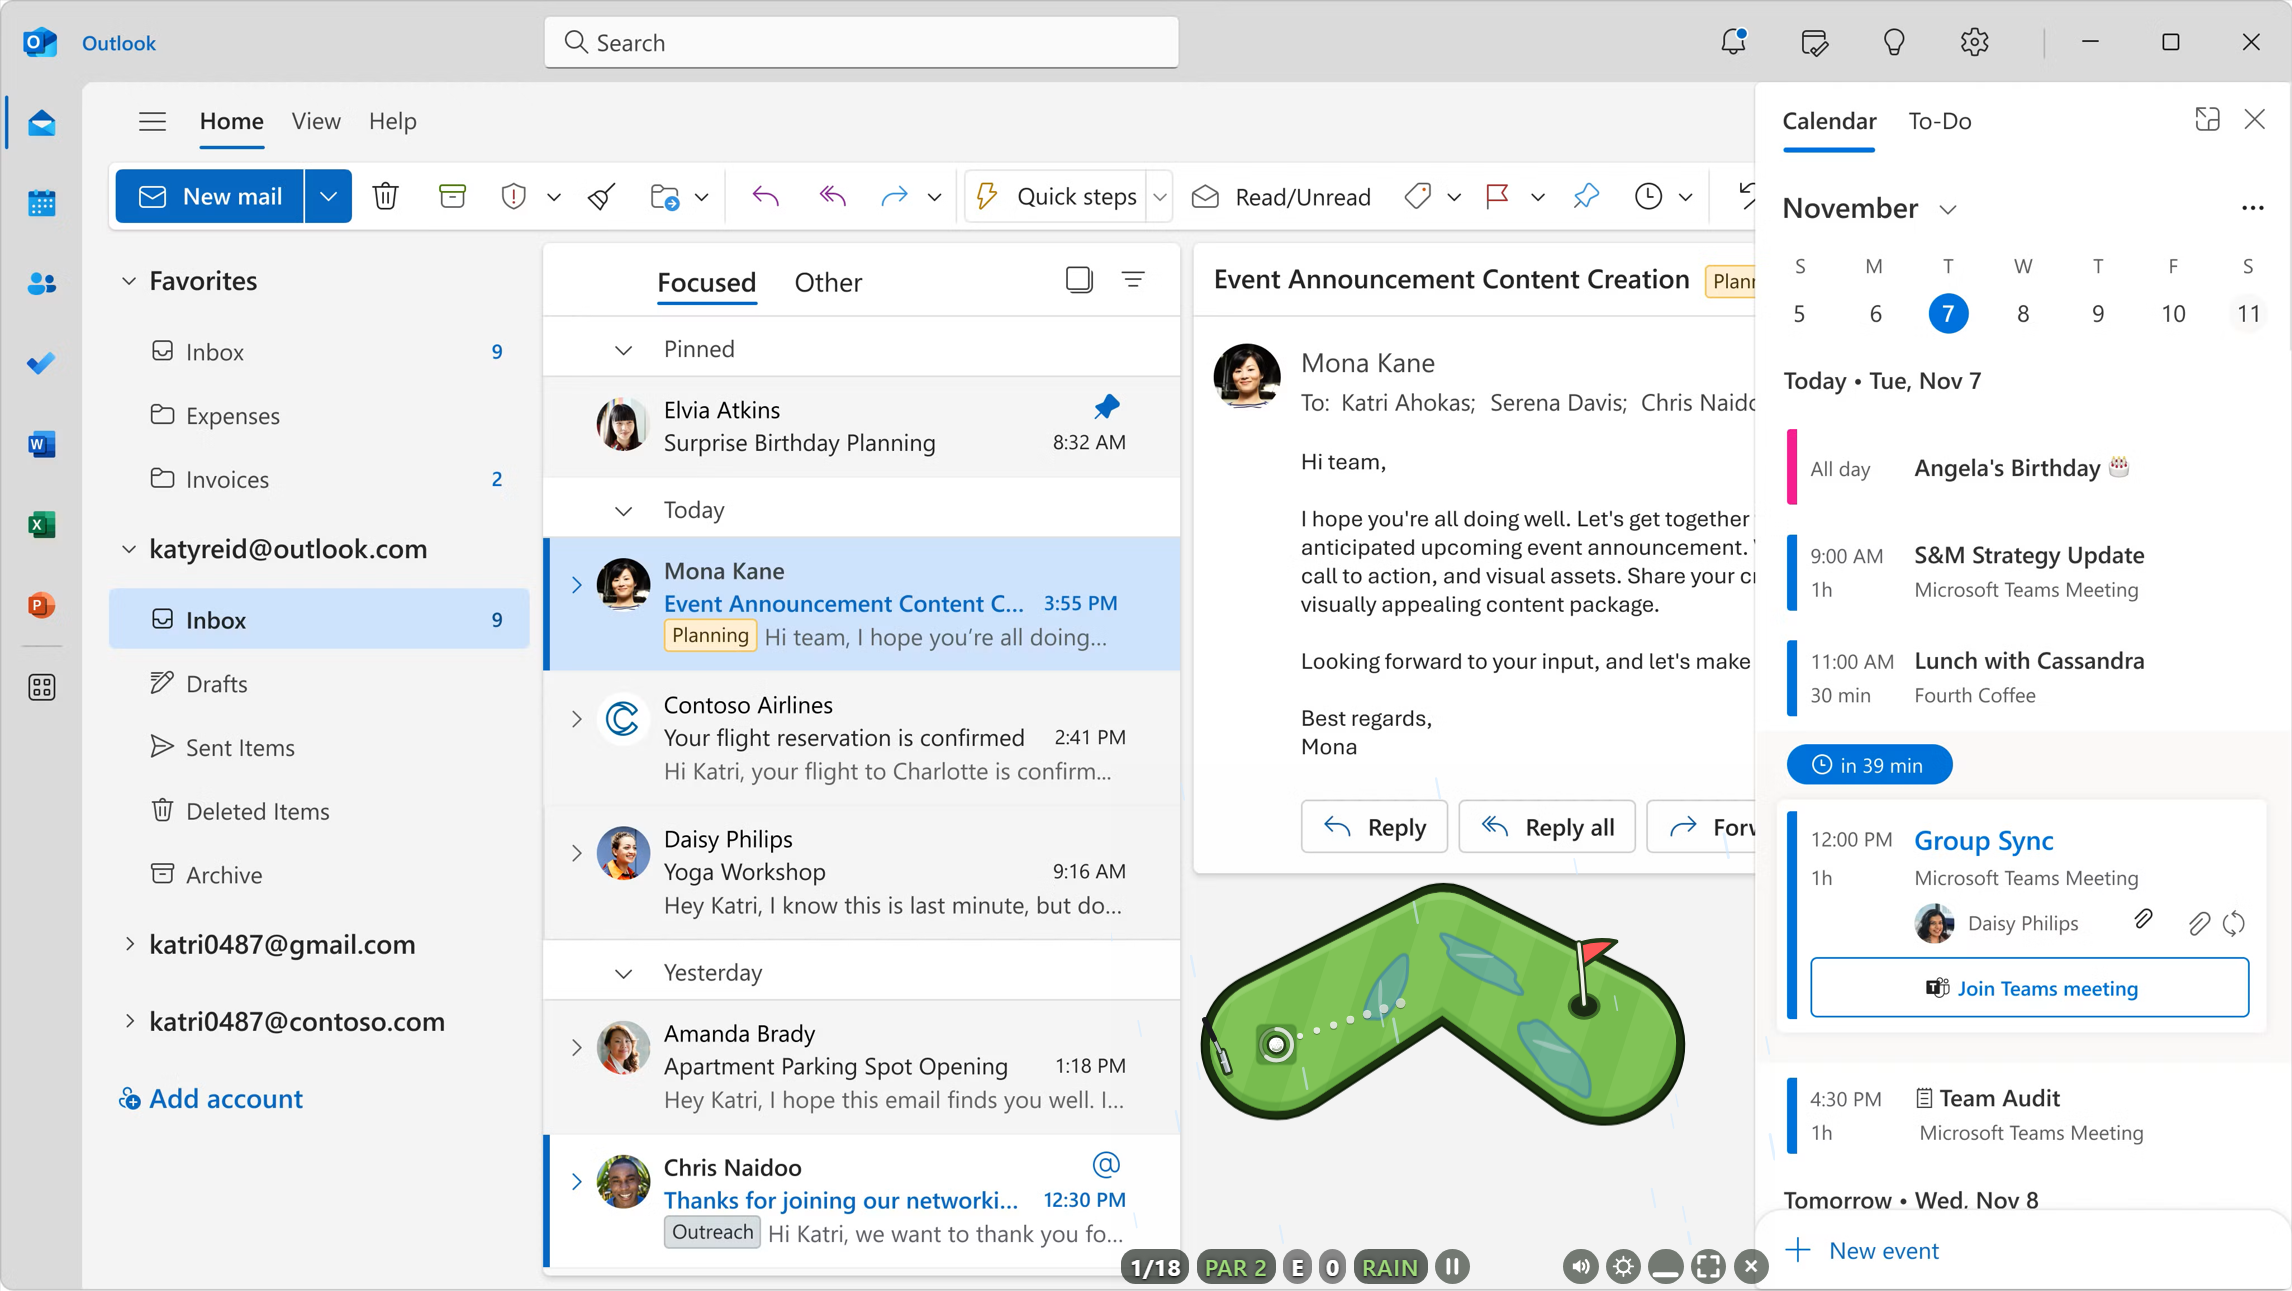The width and height of the screenshot is (2292, 1291).
Task: Open the Quick steps dropdown arrow
Action: 1160,196
